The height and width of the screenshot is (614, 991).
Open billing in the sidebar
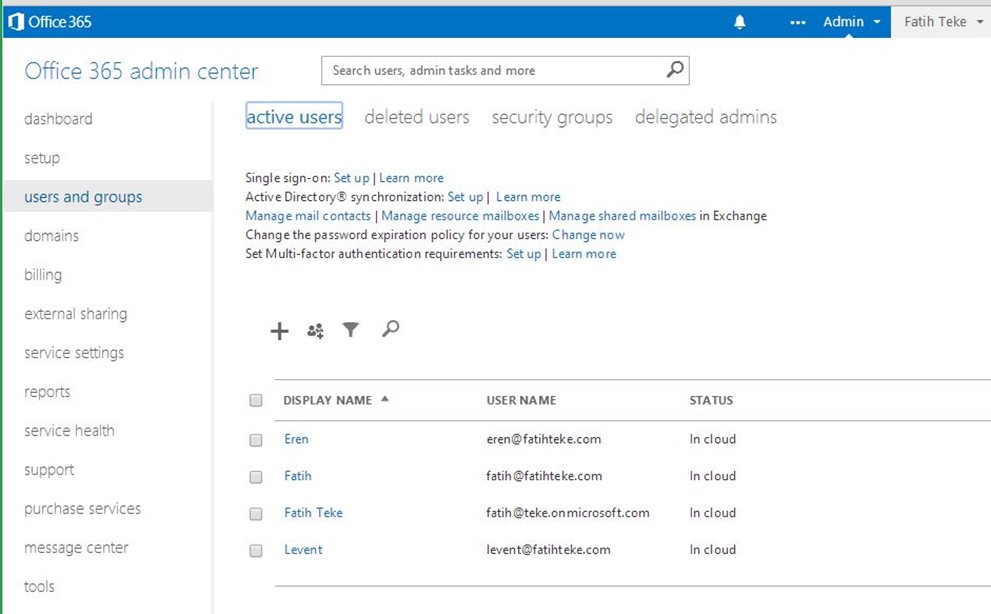(x=43, y=275)
